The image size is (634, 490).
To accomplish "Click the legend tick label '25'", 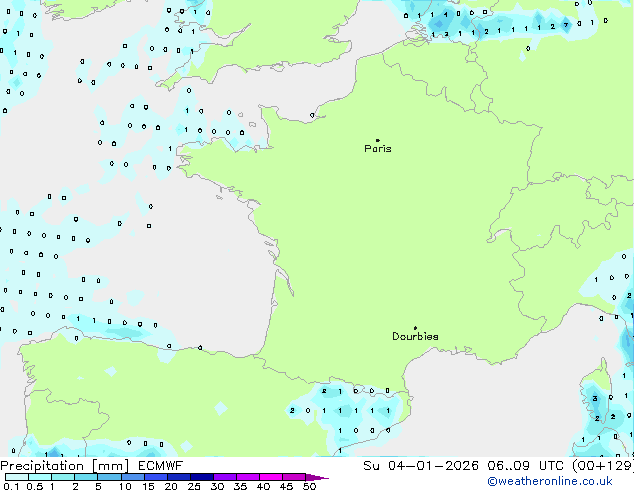I will [194, 486].
